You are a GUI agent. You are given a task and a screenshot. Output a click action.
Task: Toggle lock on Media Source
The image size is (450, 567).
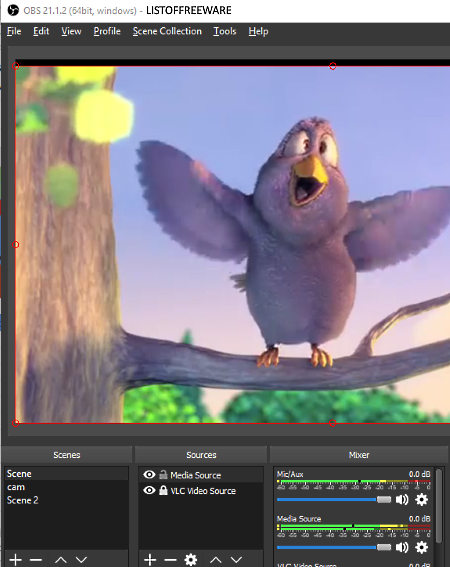[164, 474]
